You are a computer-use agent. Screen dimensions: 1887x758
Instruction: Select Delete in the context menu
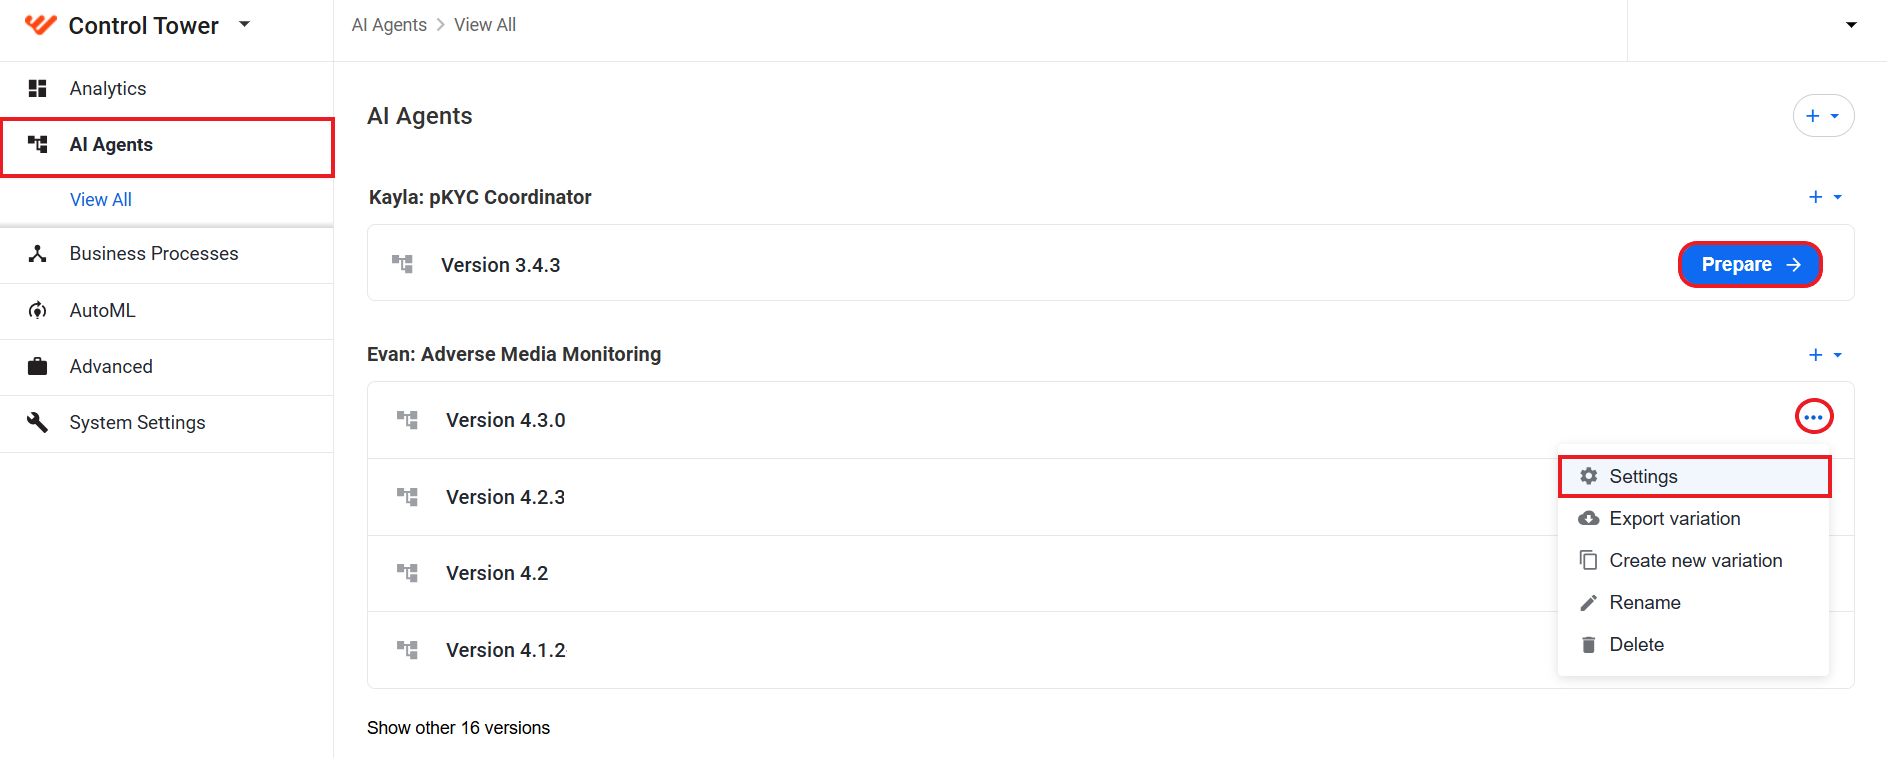1694,645
